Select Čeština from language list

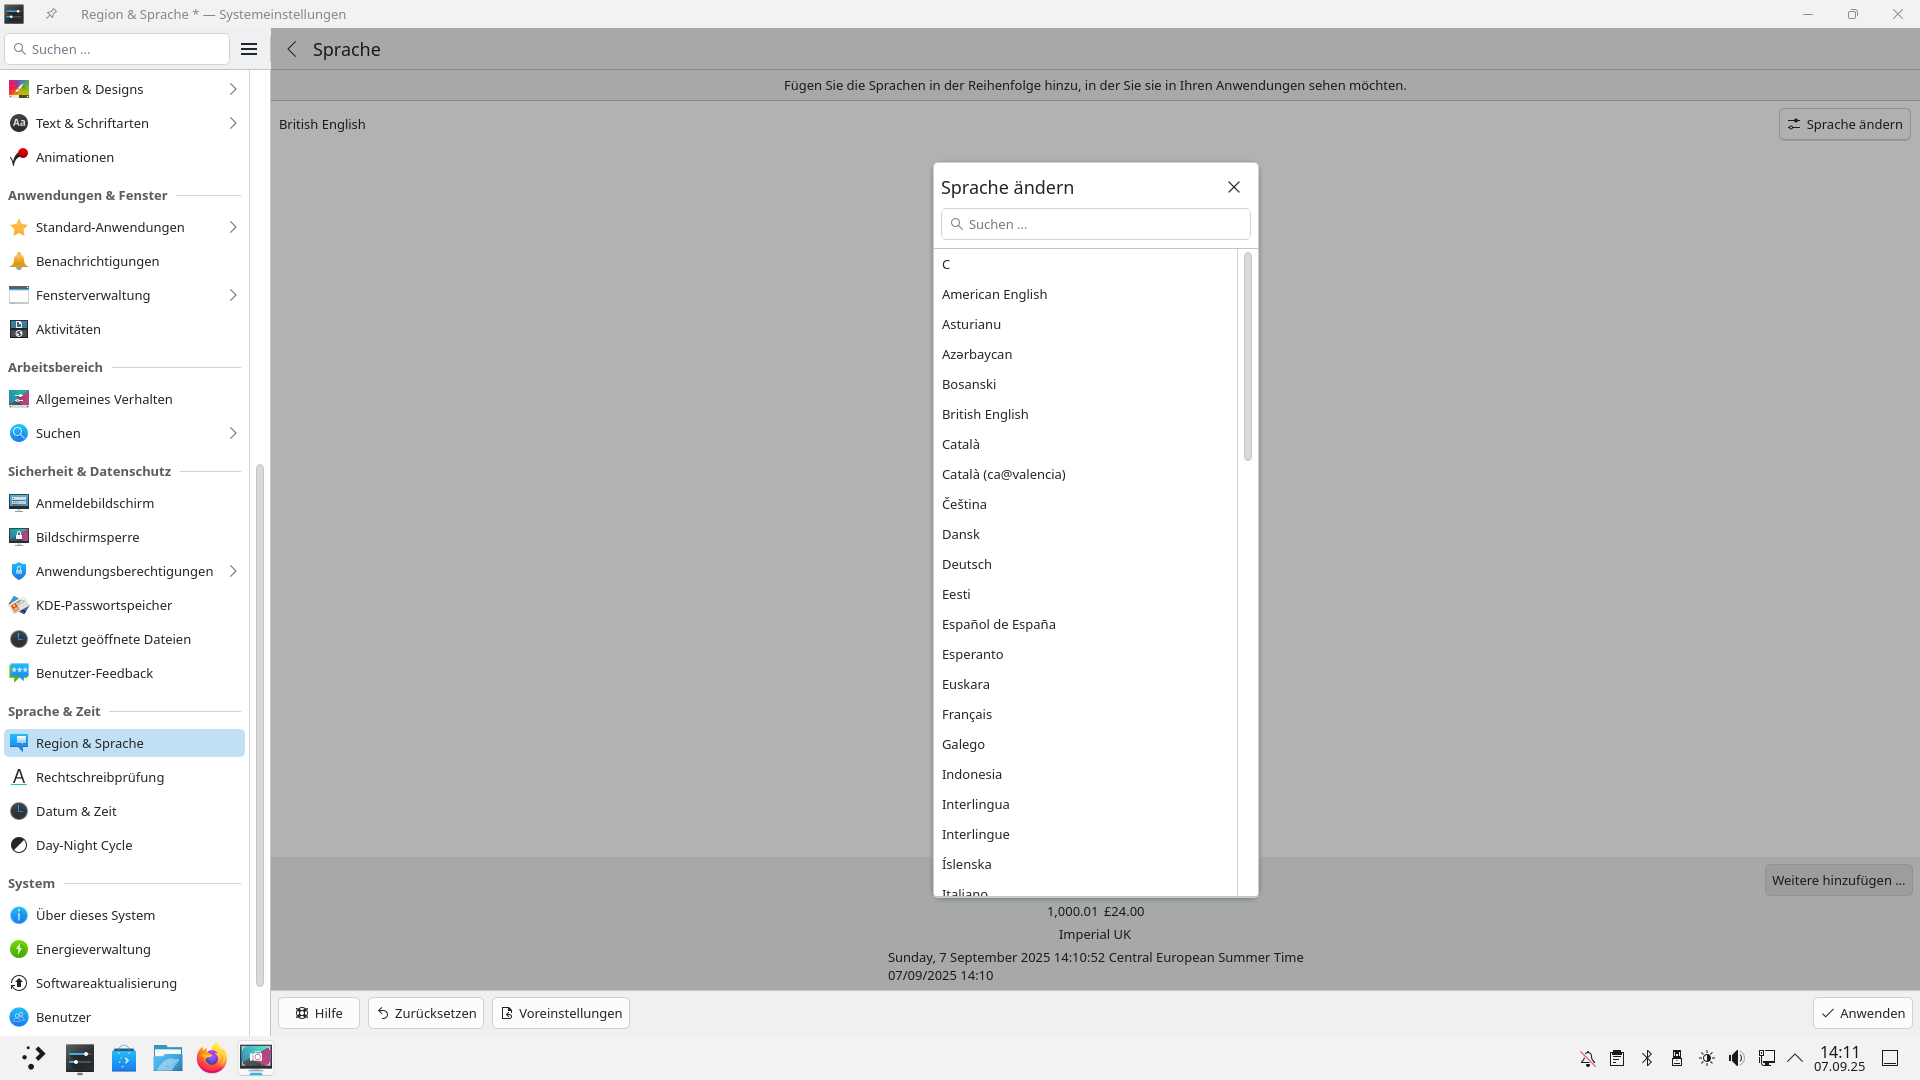click(1085, 504)
